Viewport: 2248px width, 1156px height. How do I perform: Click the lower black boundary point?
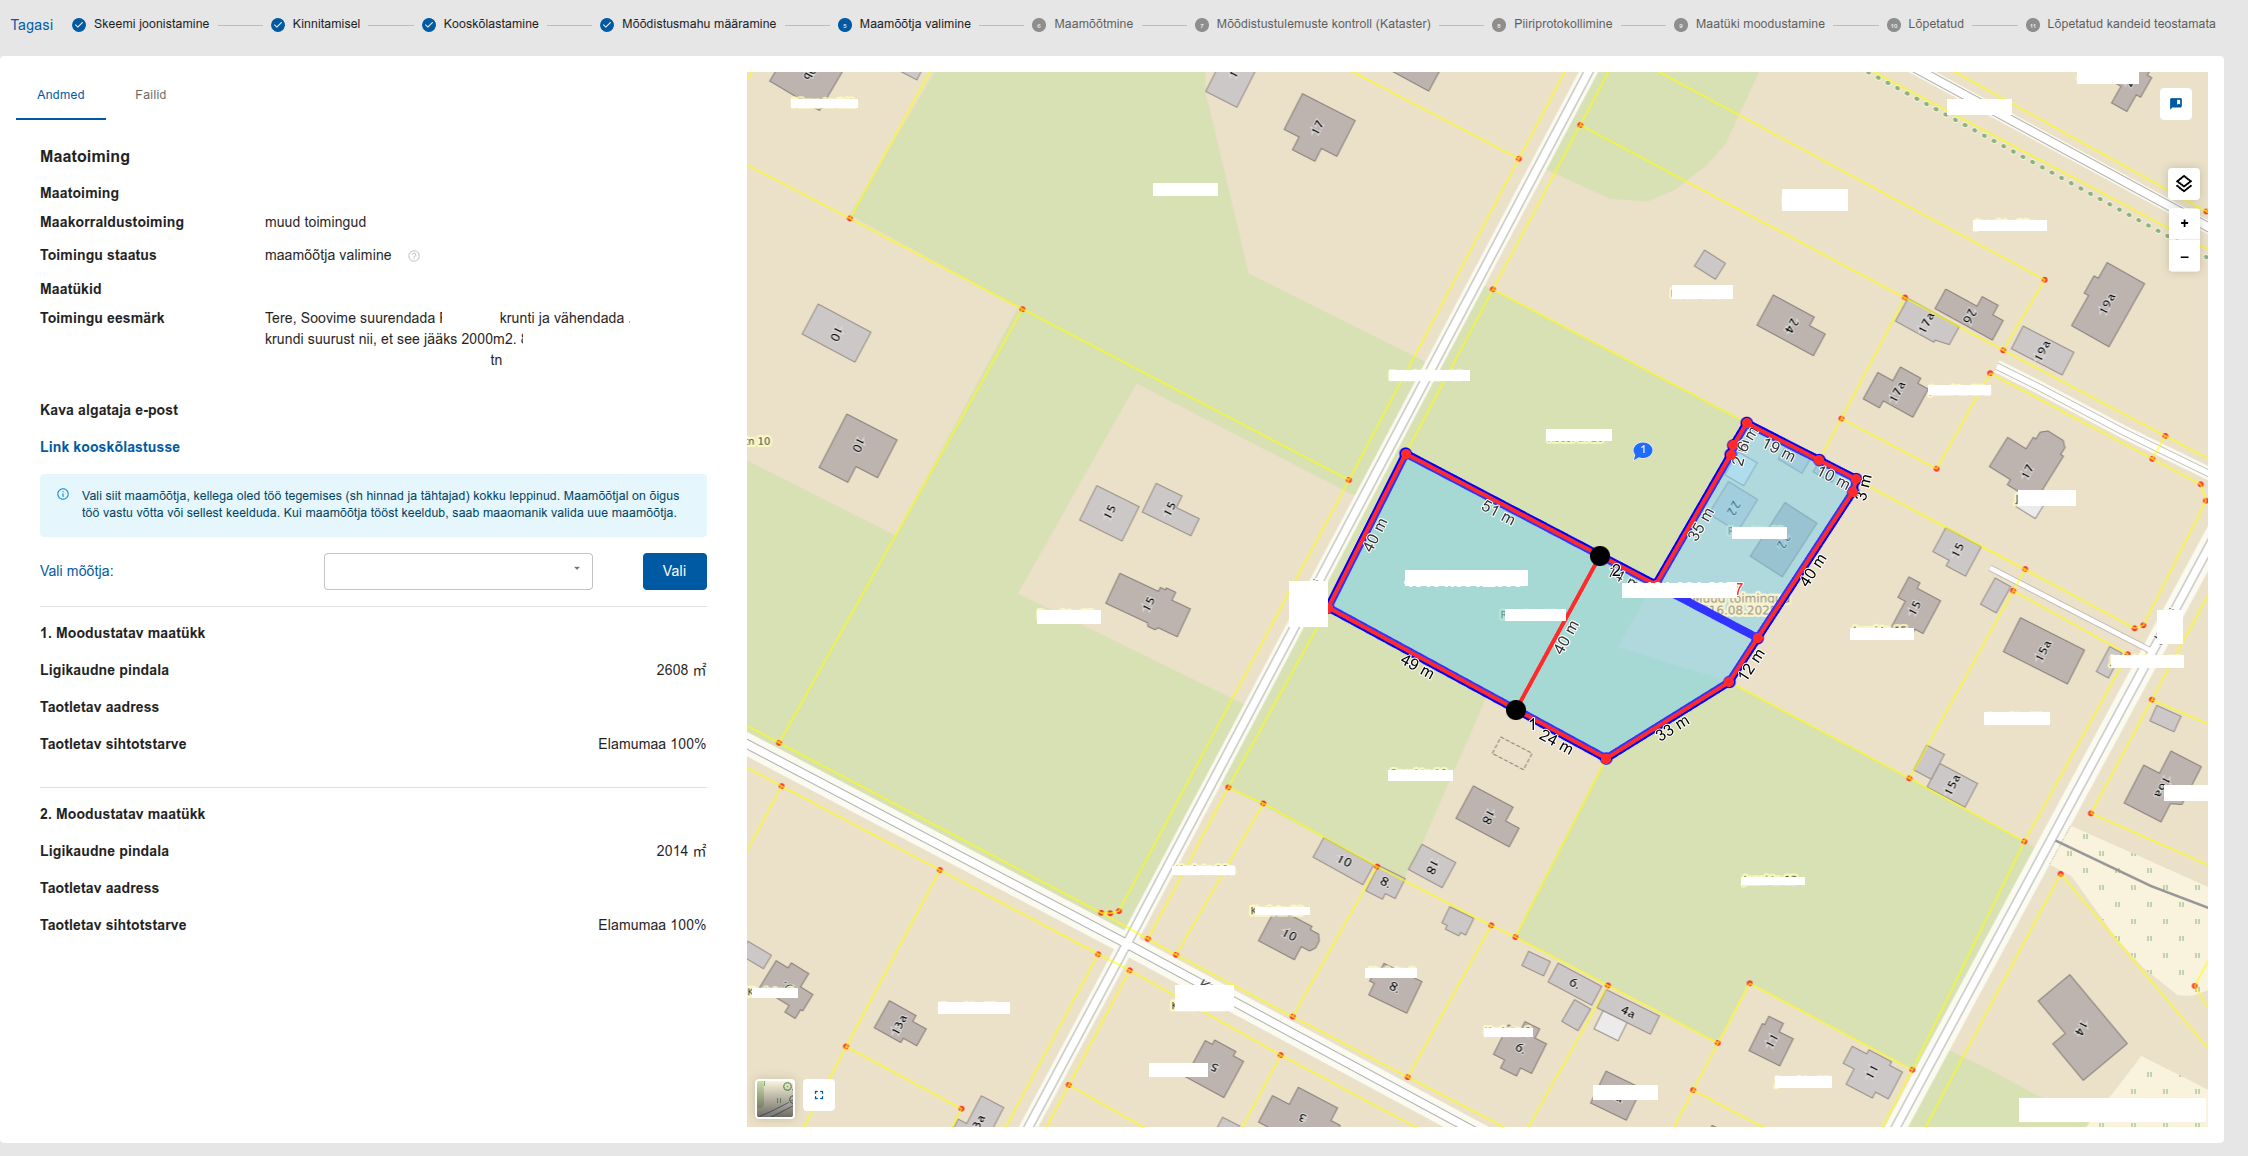[x=1516, y=710]
